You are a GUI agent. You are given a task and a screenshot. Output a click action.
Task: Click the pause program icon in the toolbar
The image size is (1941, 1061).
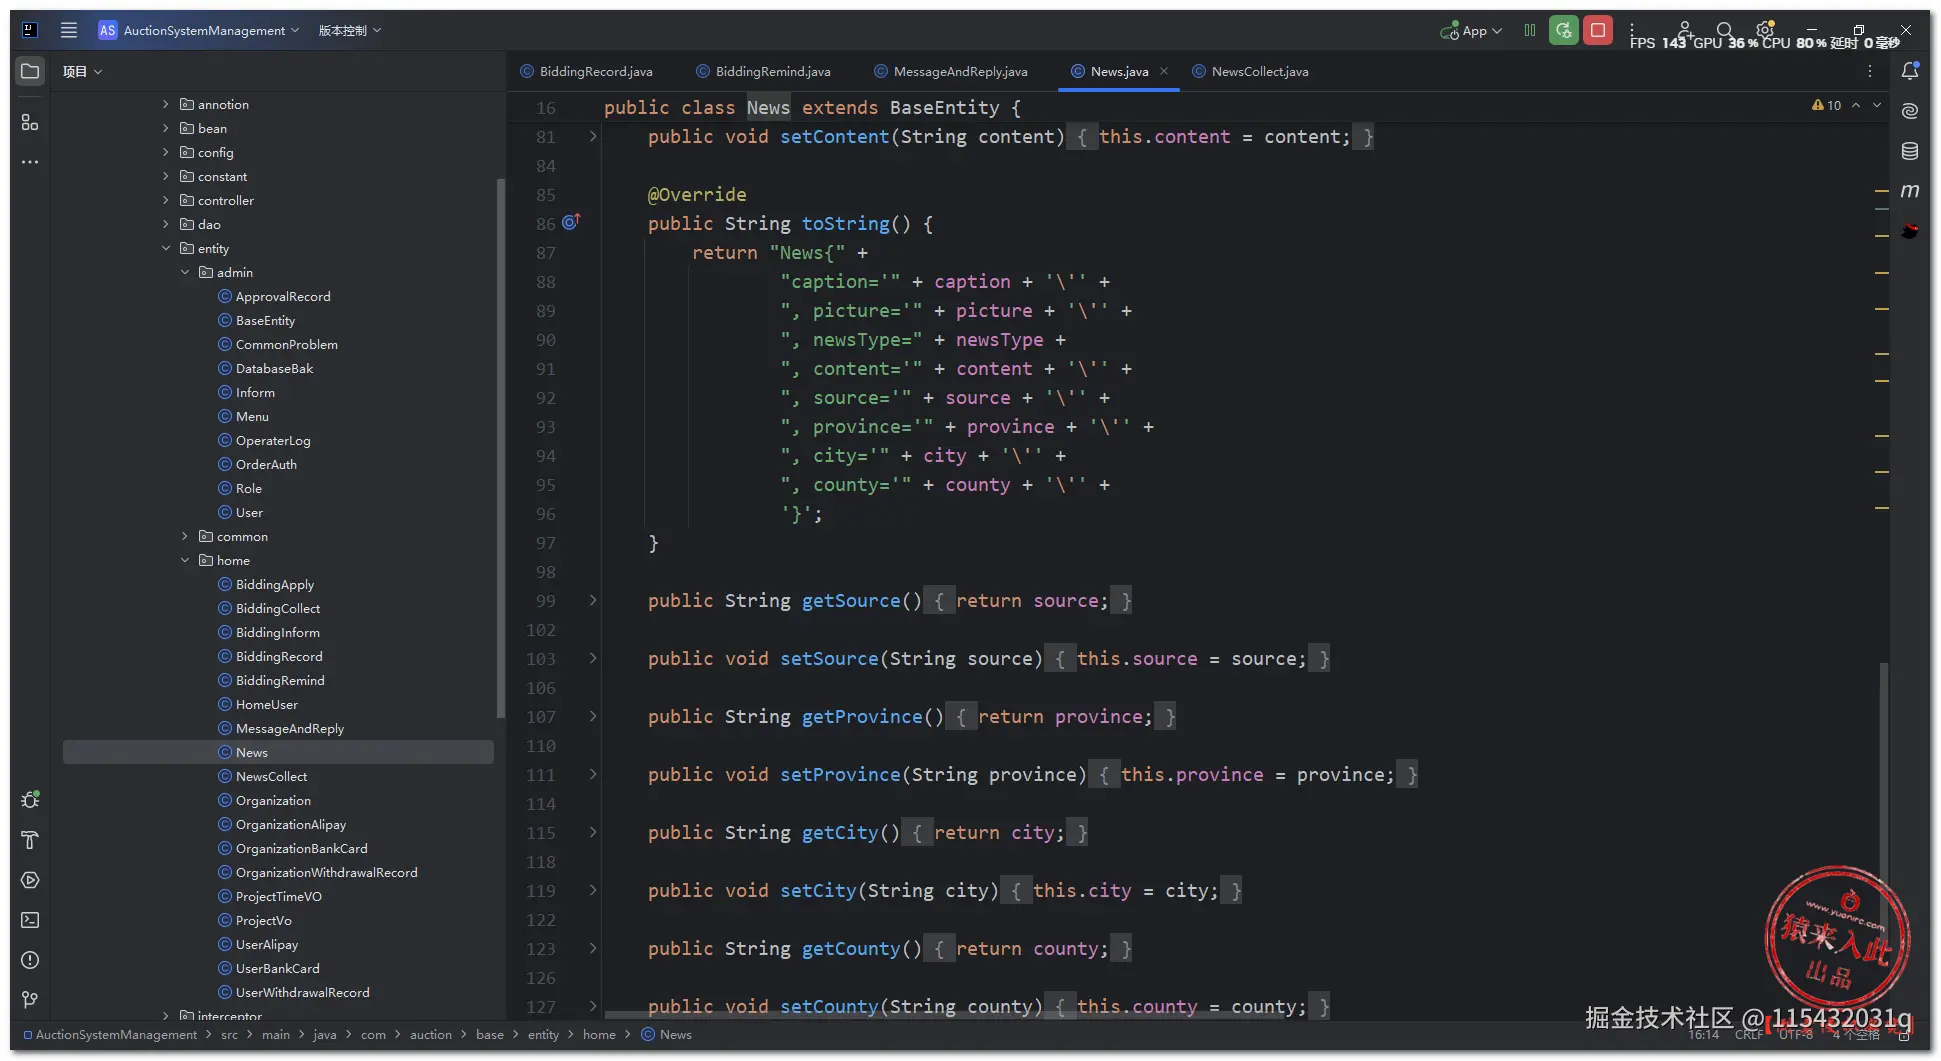point(1530,30)
